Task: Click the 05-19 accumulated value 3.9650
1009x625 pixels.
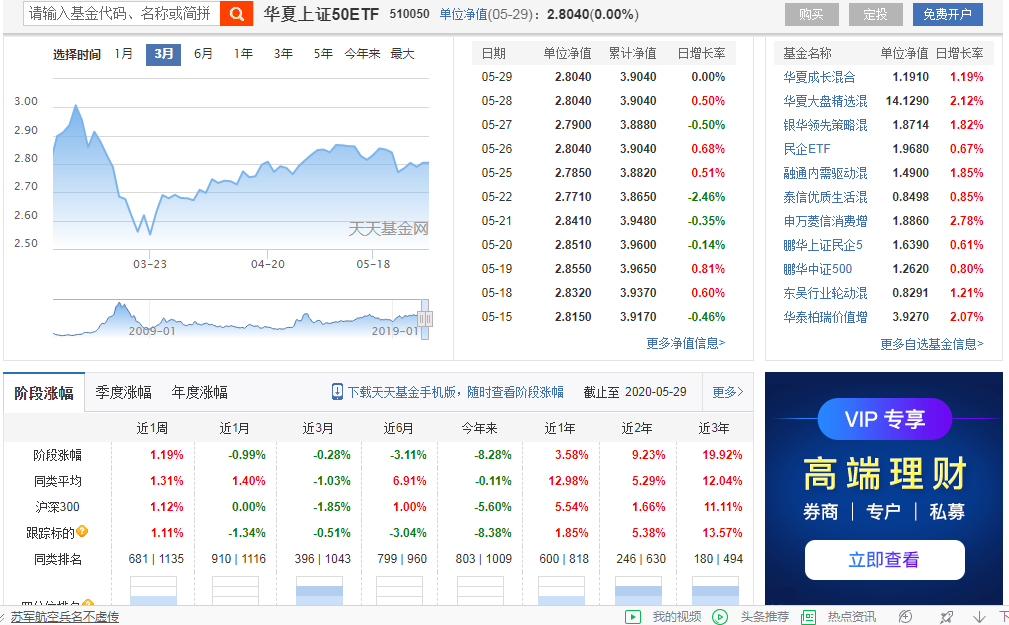Action: click(x=638, y=268)
